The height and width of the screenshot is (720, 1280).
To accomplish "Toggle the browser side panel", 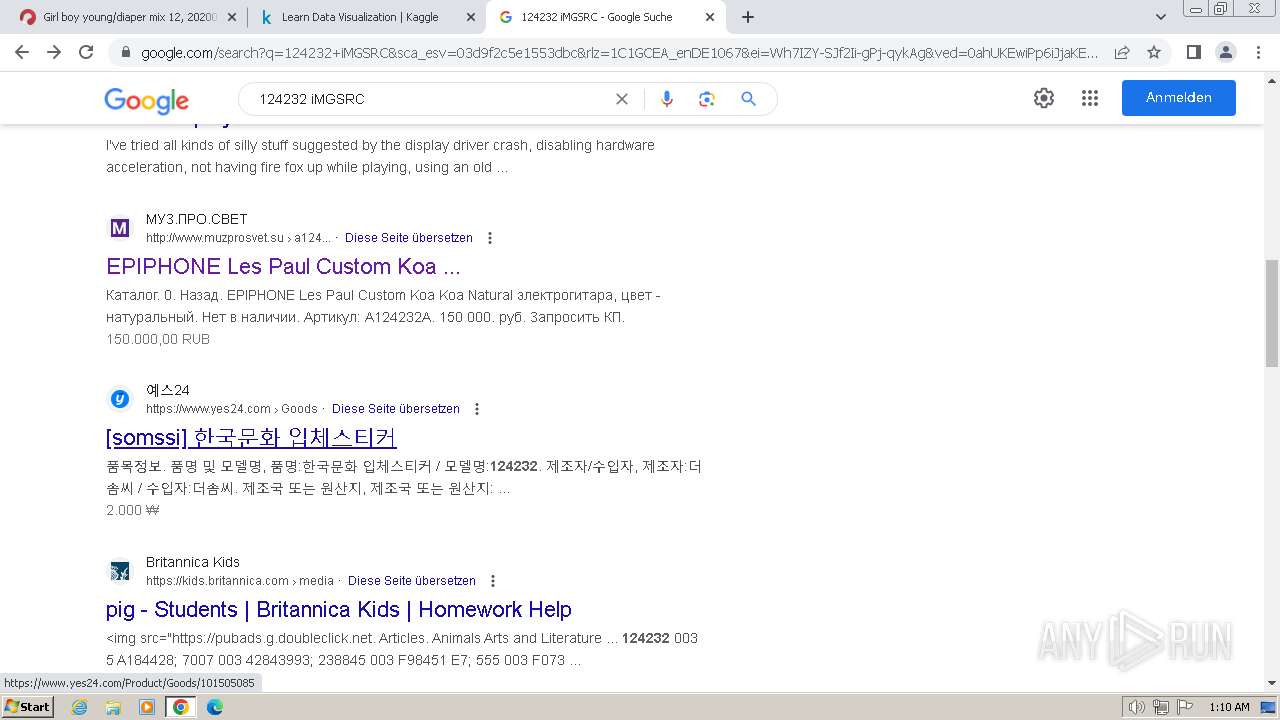I will click(1193, 52).
